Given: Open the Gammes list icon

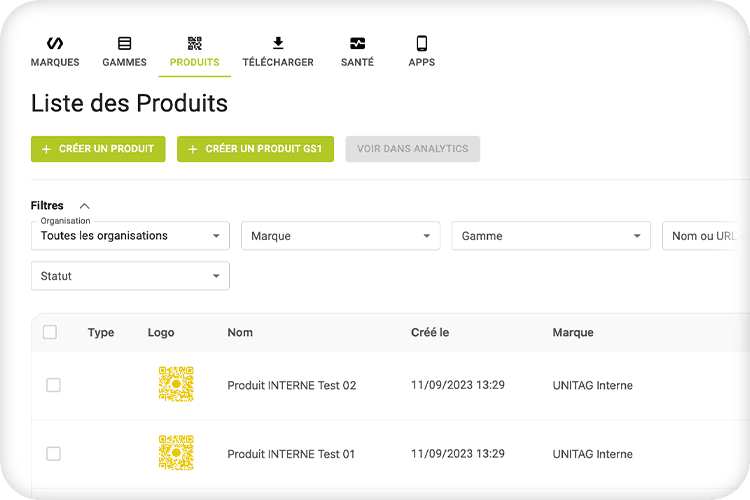Looking at the screenshot, I should coord(124,44).
